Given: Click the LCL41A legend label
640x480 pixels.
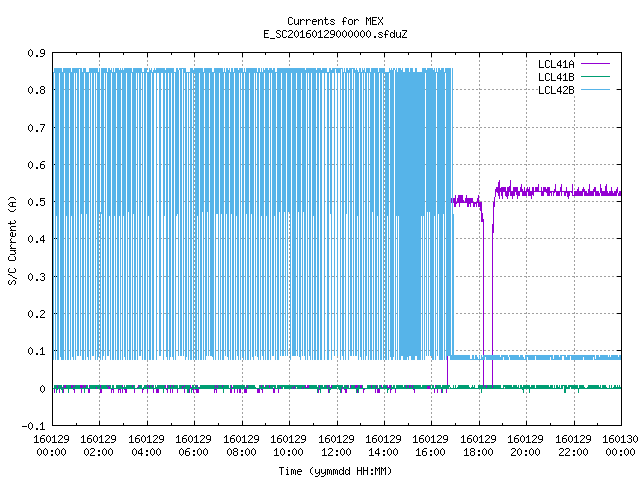Looking at the screenshot, I should coord(556,64).
